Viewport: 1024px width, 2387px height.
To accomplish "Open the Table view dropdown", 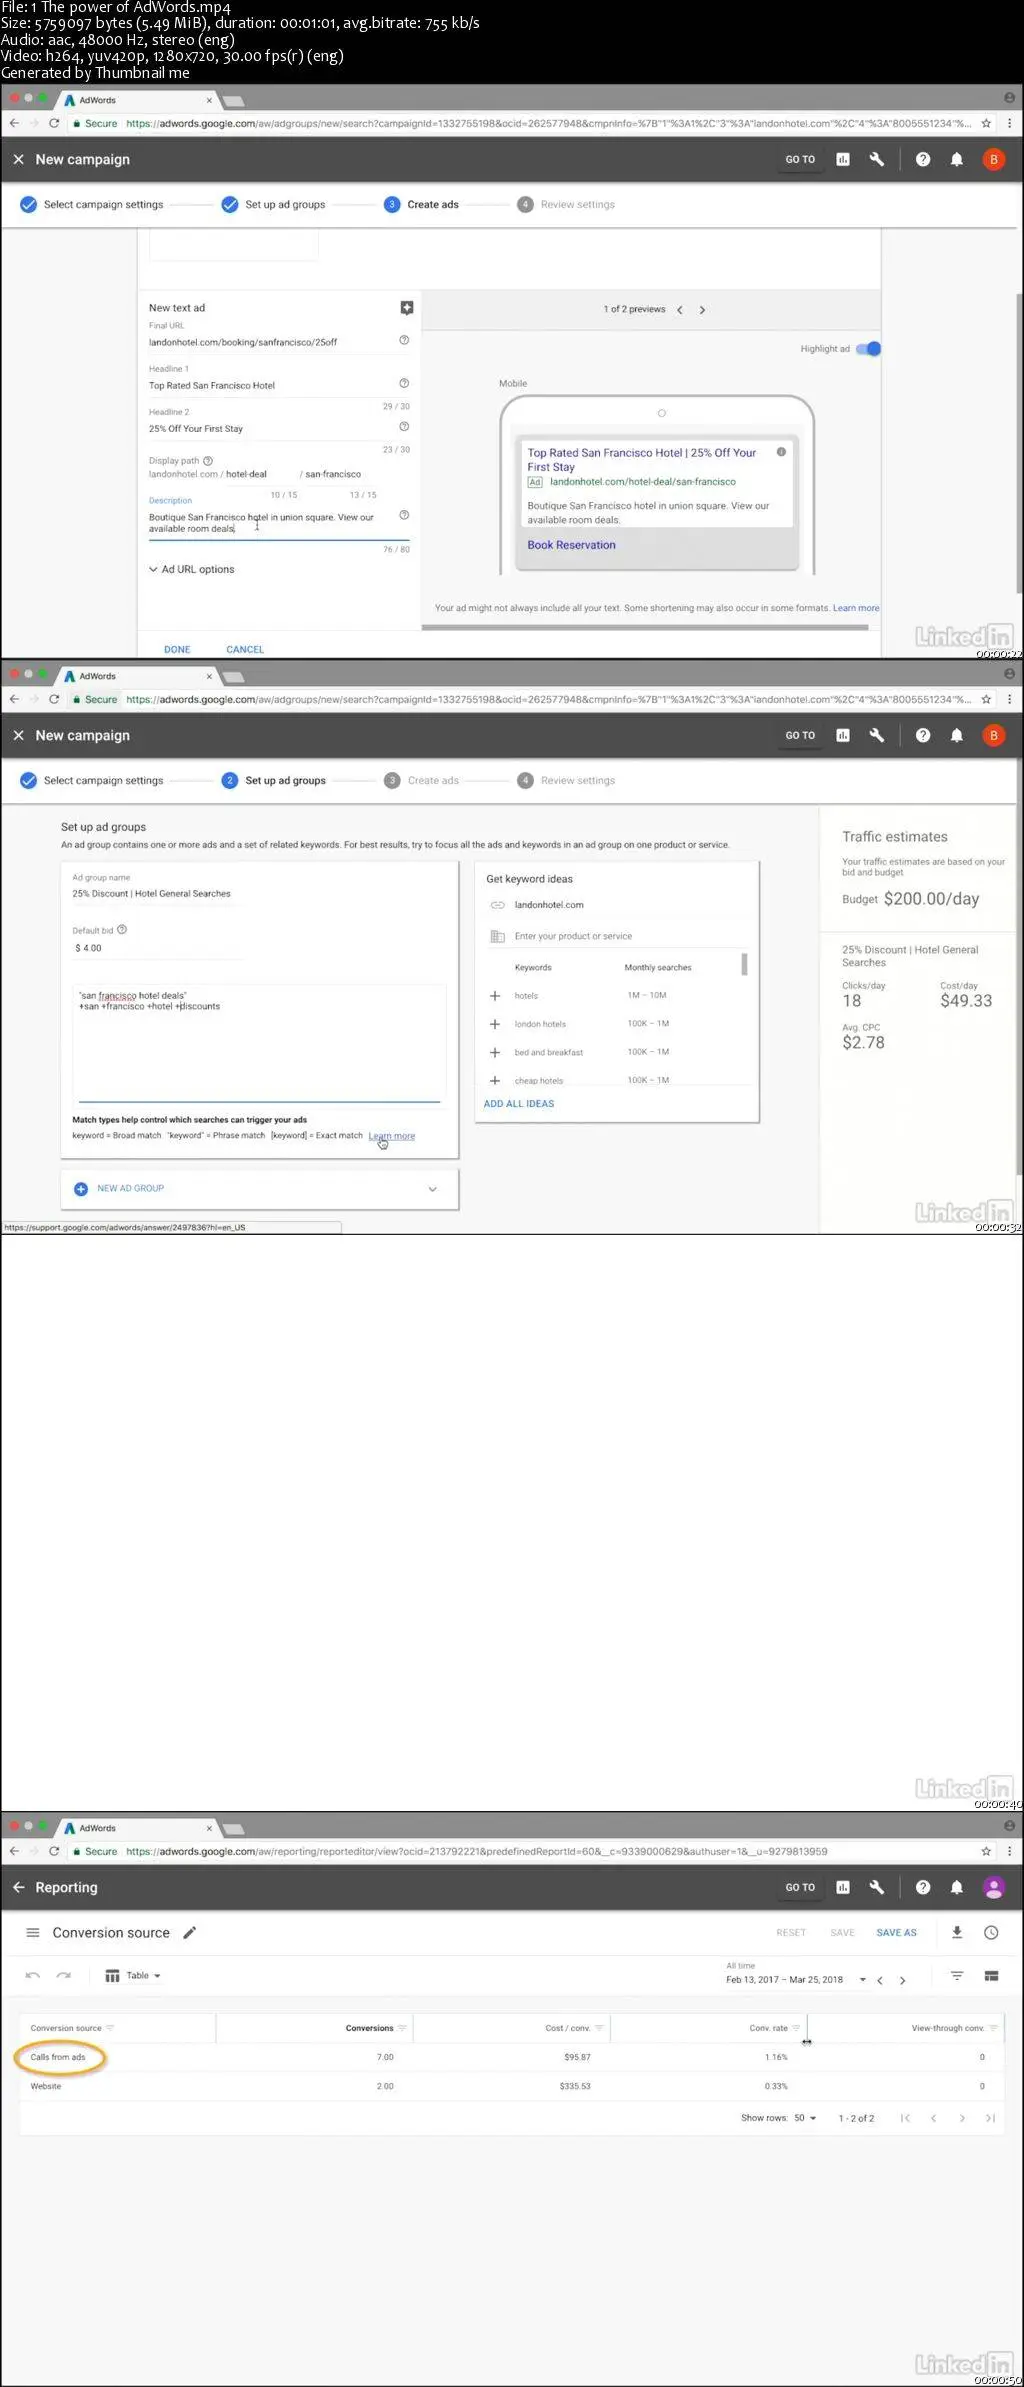I will pos(133,1975).
